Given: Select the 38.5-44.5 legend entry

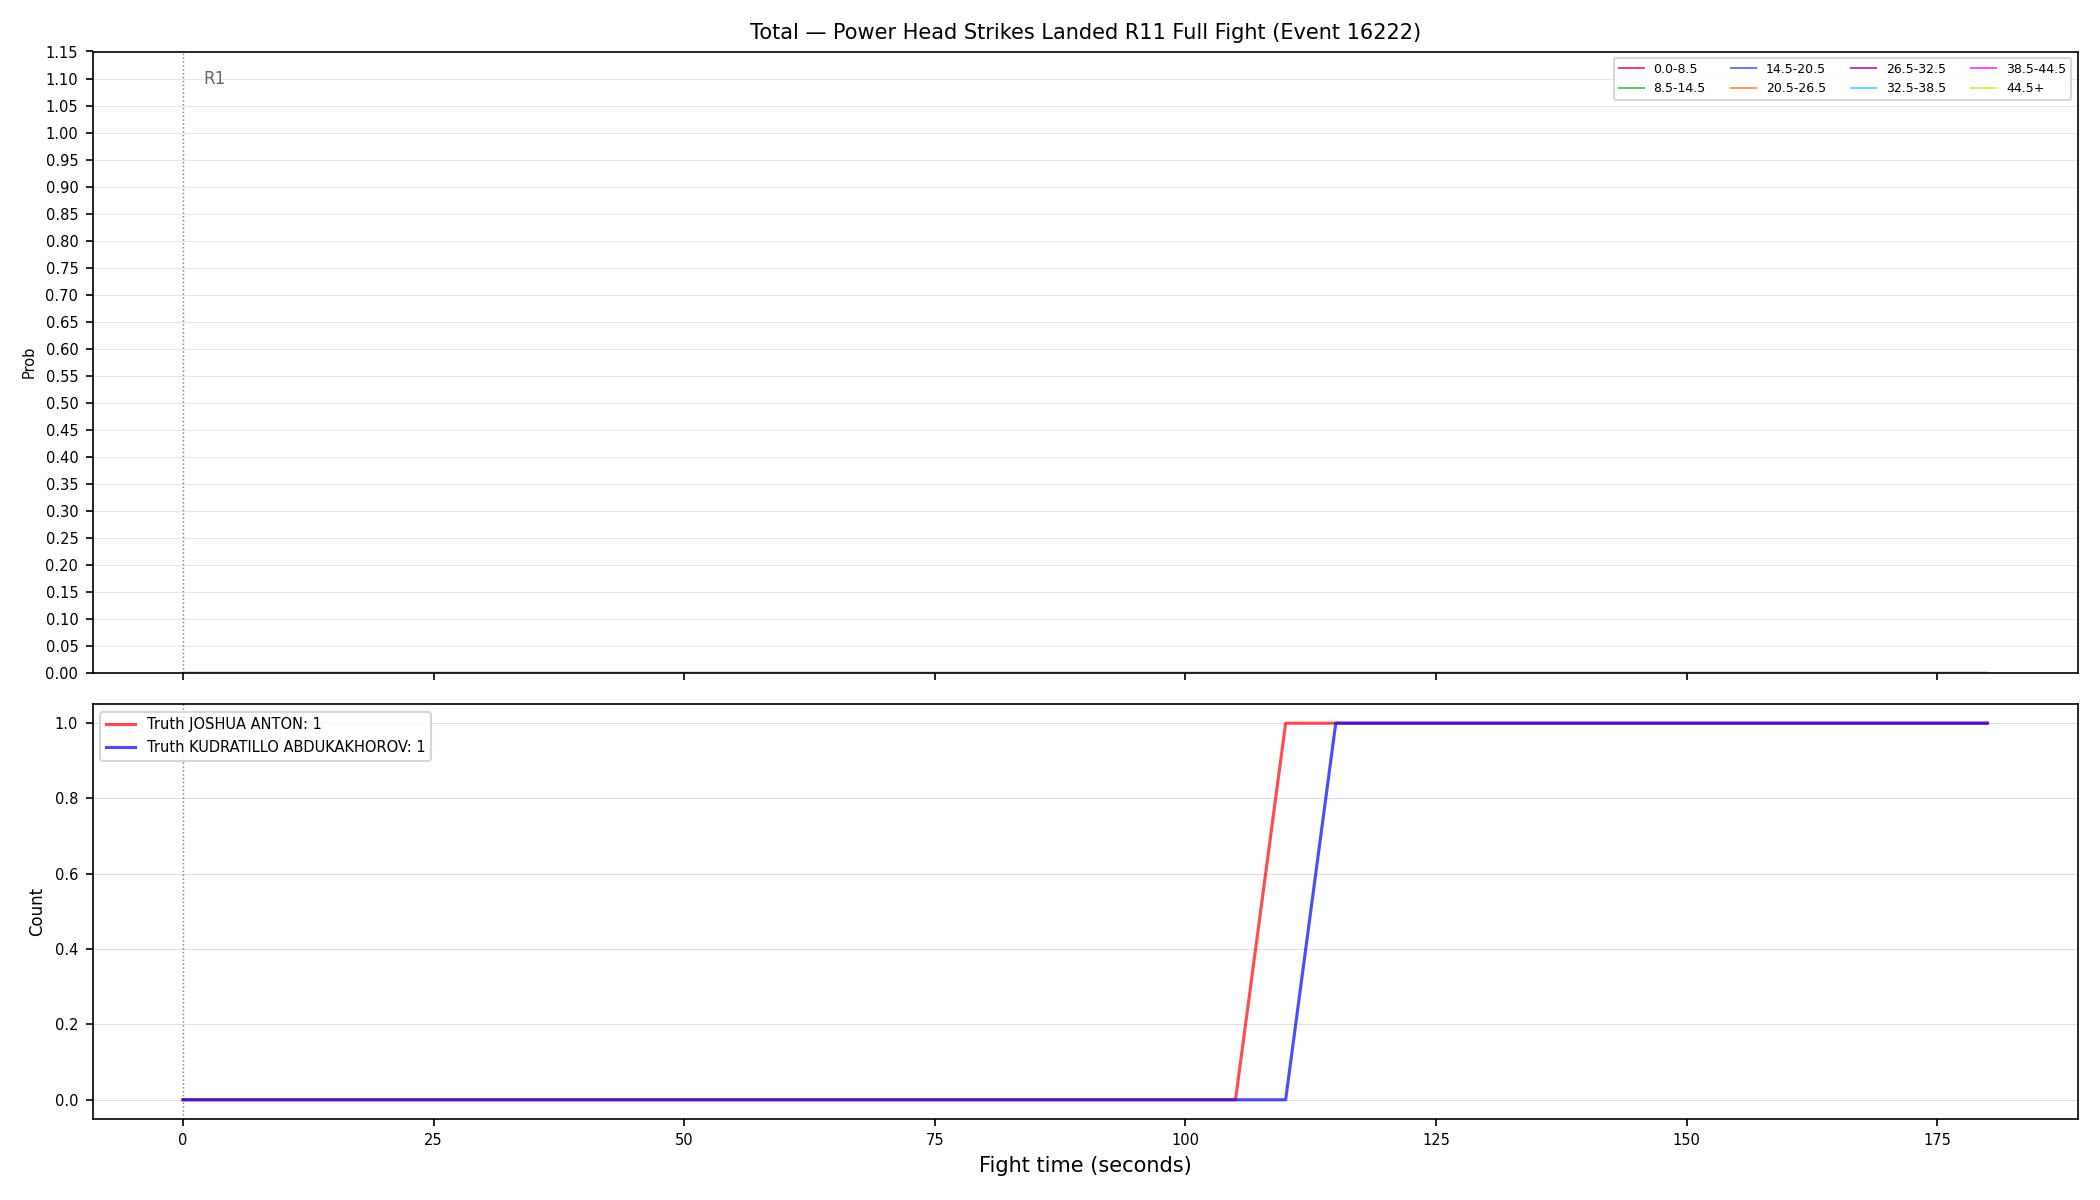Looking at the screenshot, I should 2018,69.
